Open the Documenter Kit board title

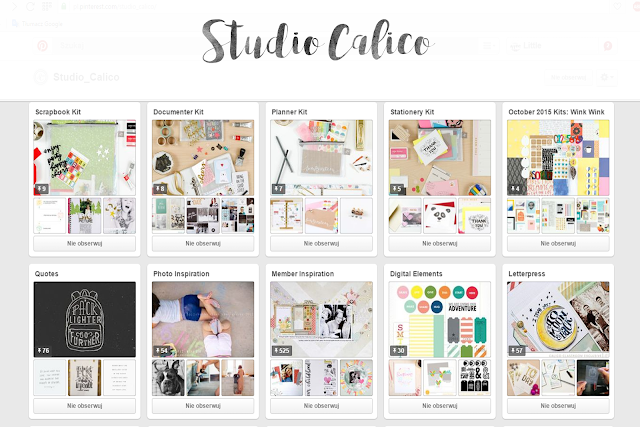[178, 112]
